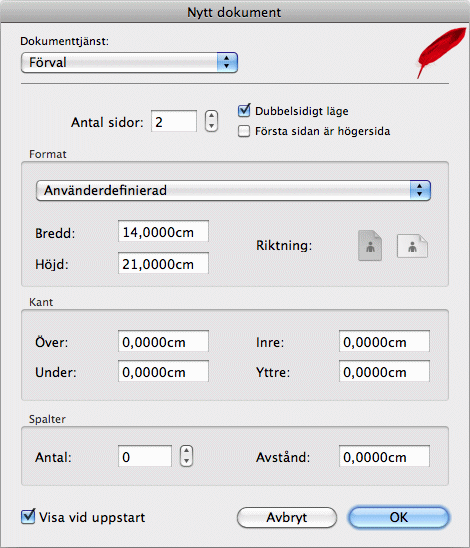Select portrait orientation icon
Viewport: 470px width, 548px height.
coord(370,245)
